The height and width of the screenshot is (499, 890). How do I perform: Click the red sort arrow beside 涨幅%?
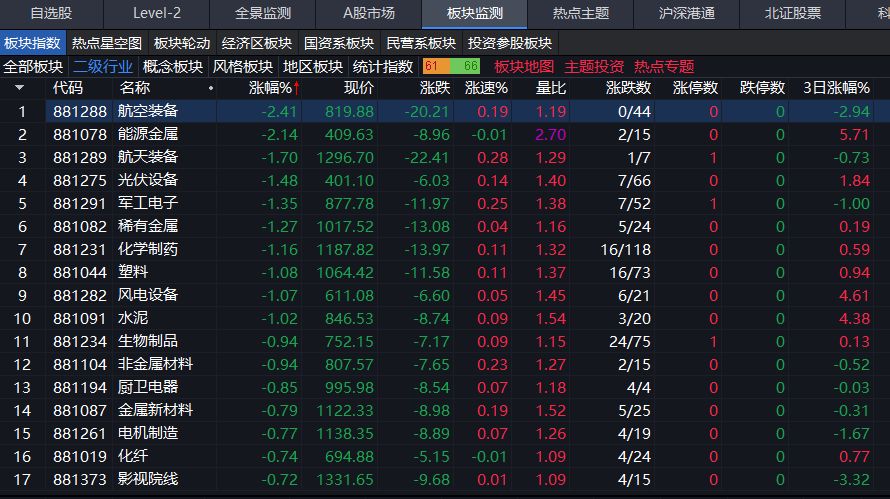pos(296,88)
